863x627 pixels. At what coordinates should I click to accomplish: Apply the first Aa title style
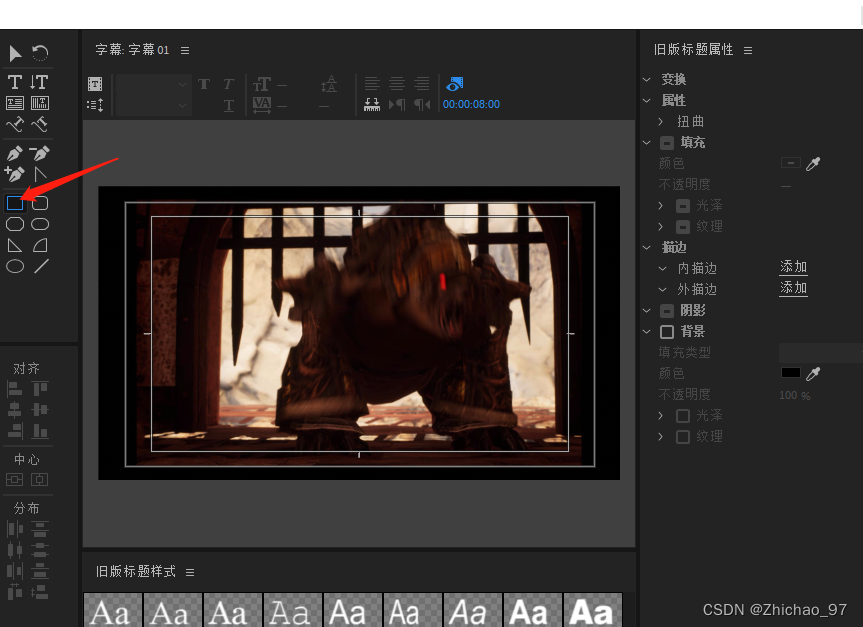pos(113,610)
